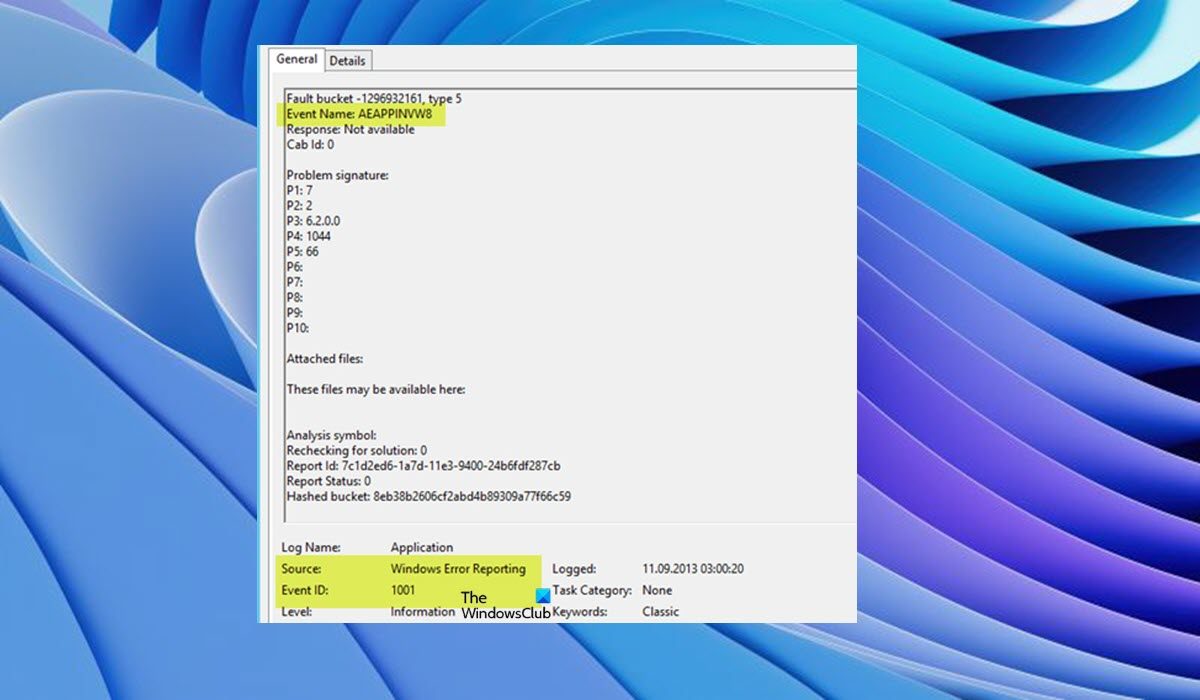
Task: Click the P10: line
Action: [298, 327]
